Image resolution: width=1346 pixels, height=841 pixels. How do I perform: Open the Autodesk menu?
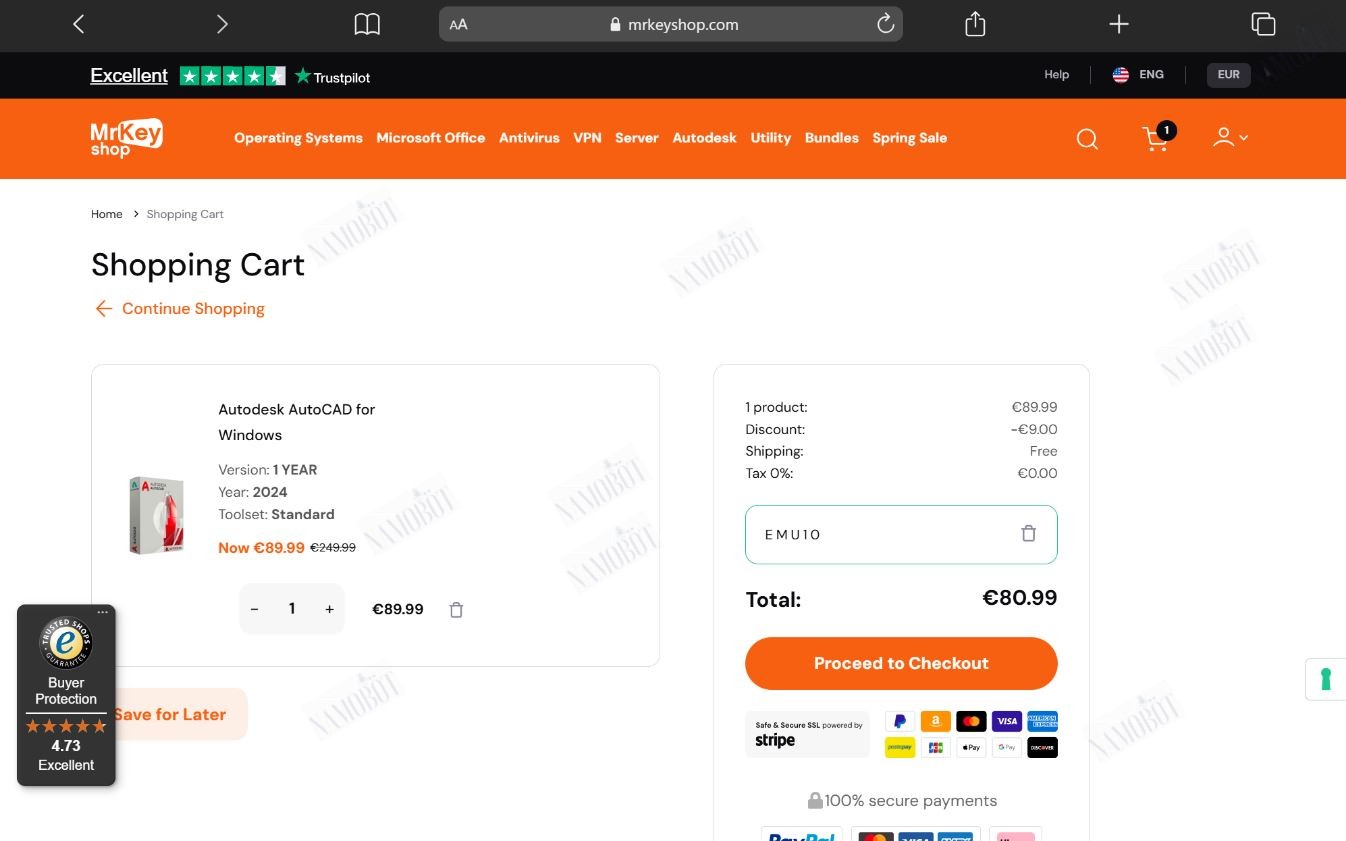704,138
